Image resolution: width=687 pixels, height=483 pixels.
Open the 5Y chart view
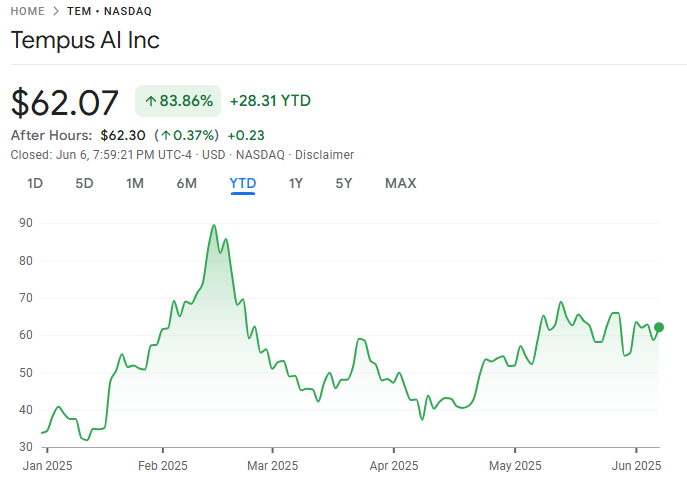pyautogui.click(x=344, y=183)
